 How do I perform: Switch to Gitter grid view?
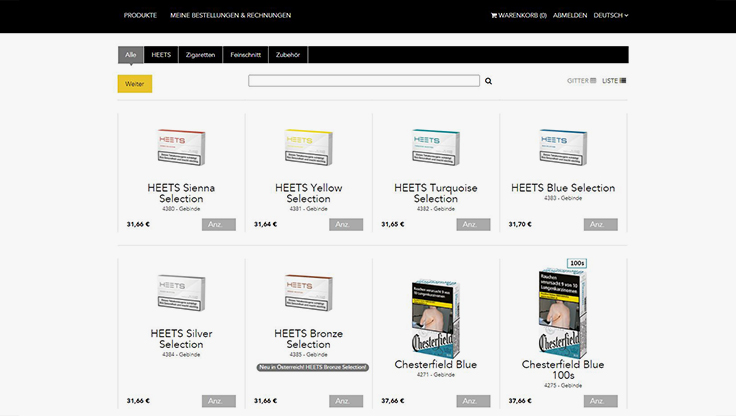pos(581,81)
